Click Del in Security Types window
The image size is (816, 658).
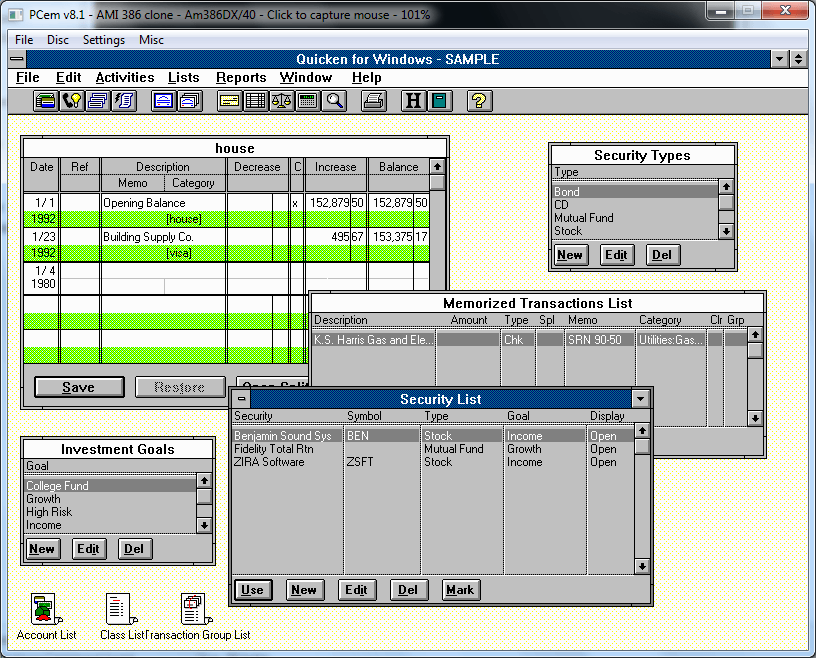point(662,255)
